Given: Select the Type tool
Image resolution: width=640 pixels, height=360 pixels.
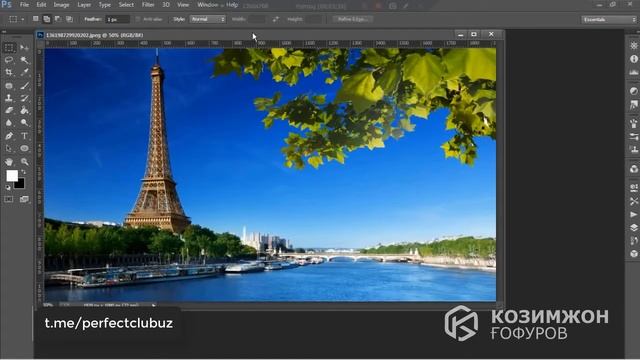Looking at the screenshot, I should click(x=24, y=136).
